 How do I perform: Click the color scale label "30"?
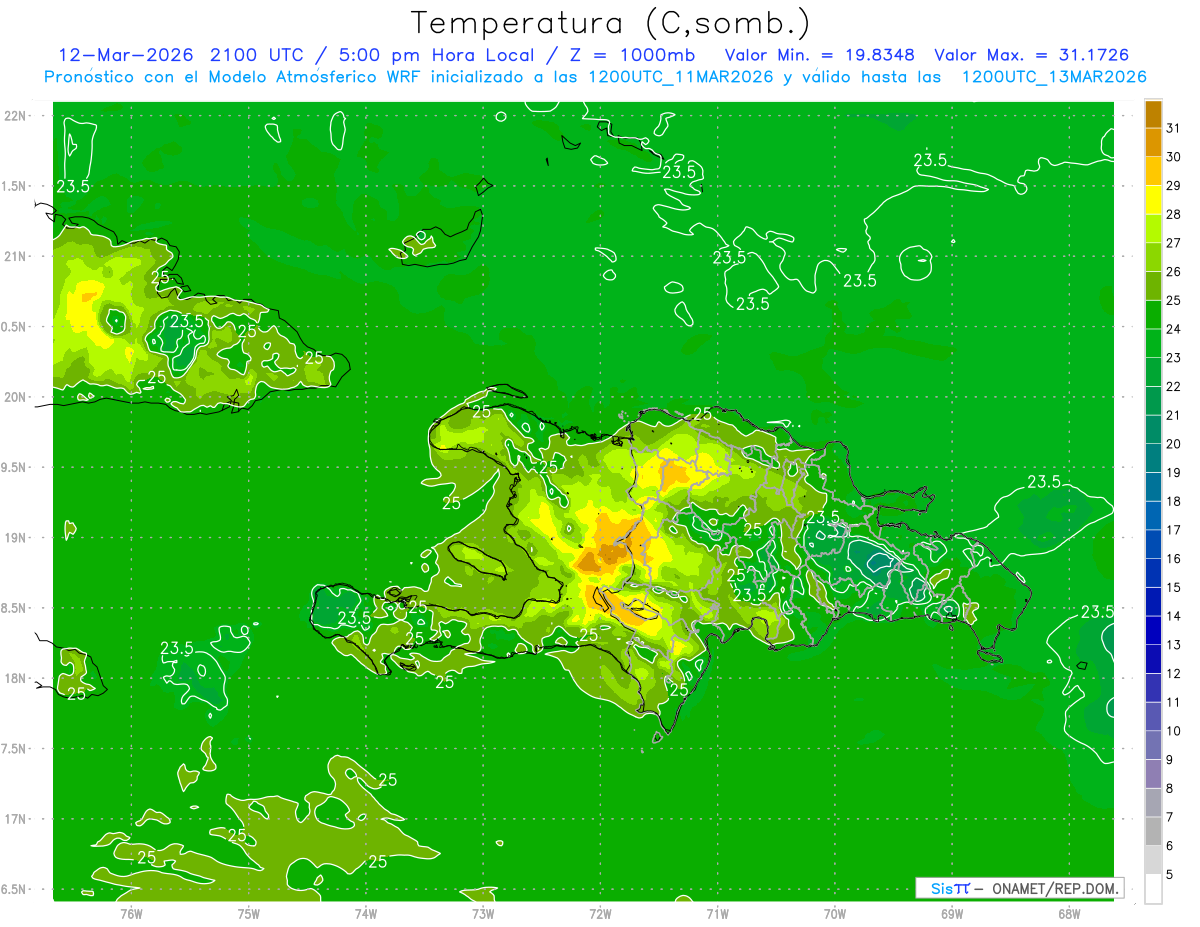(1174, 157)
